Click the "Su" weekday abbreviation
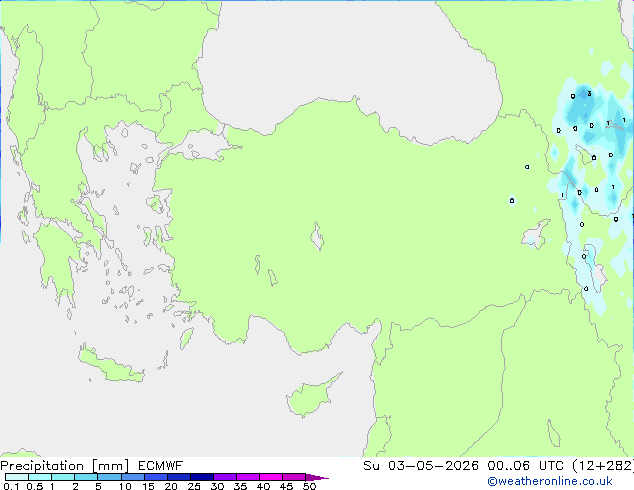634x490 pixels. coord(371,466)
